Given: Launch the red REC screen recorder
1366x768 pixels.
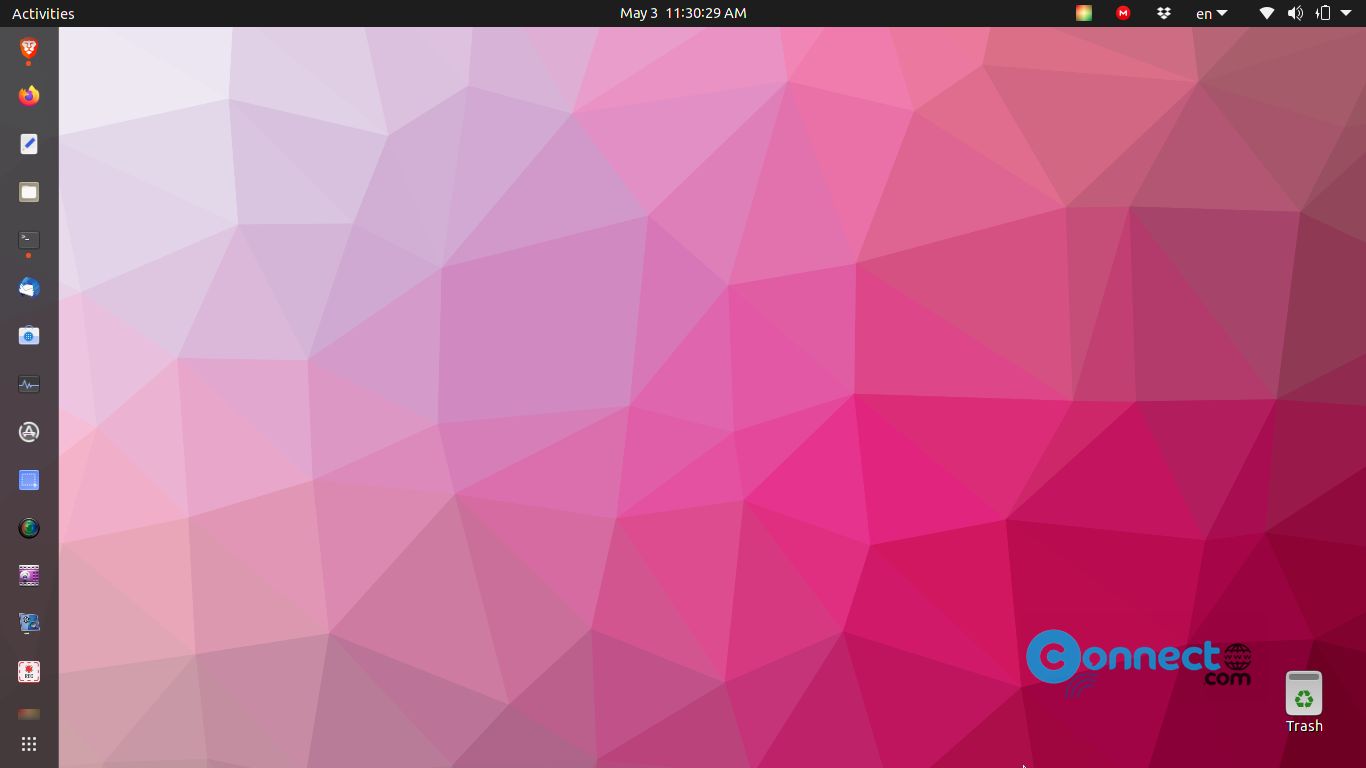Looking at the screenshot, I should tap(29, 672).
